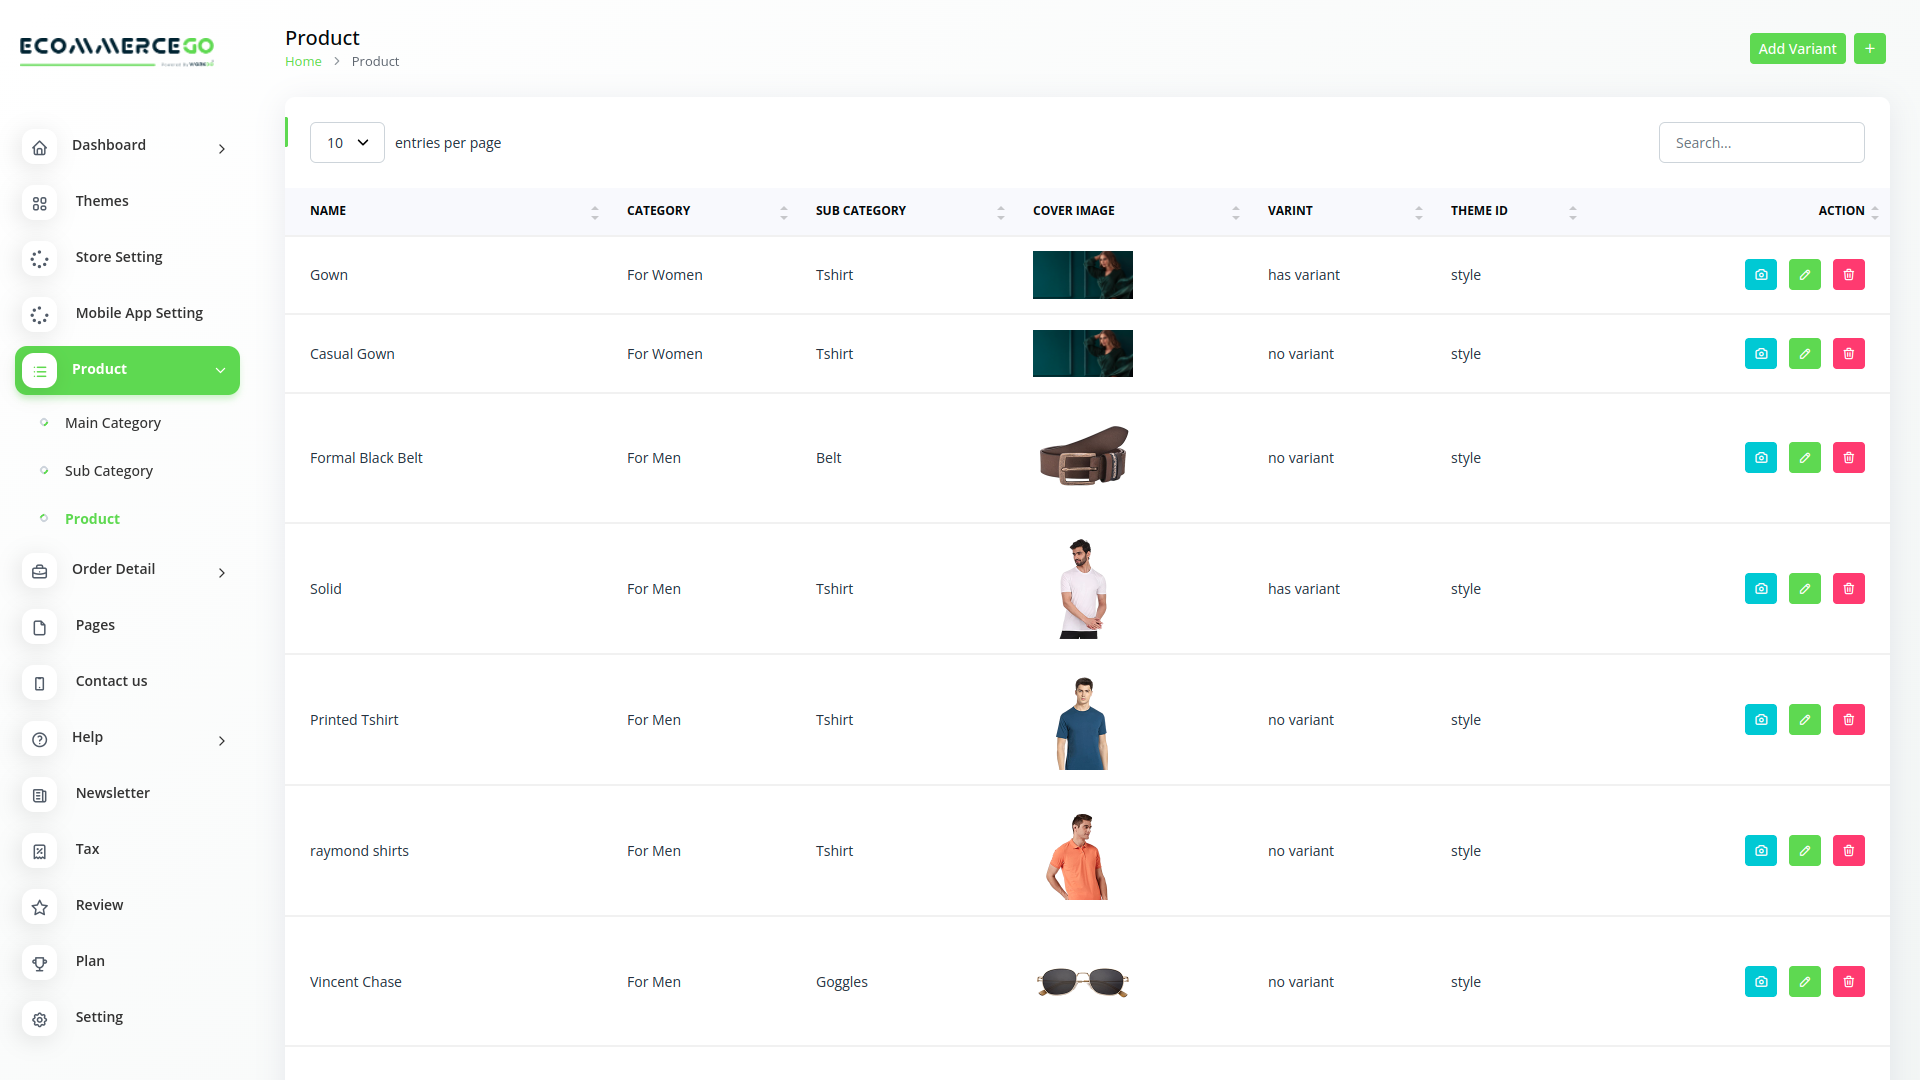
Task: Open camera icon for Printed Tshirt
Action: (1760, 720)
